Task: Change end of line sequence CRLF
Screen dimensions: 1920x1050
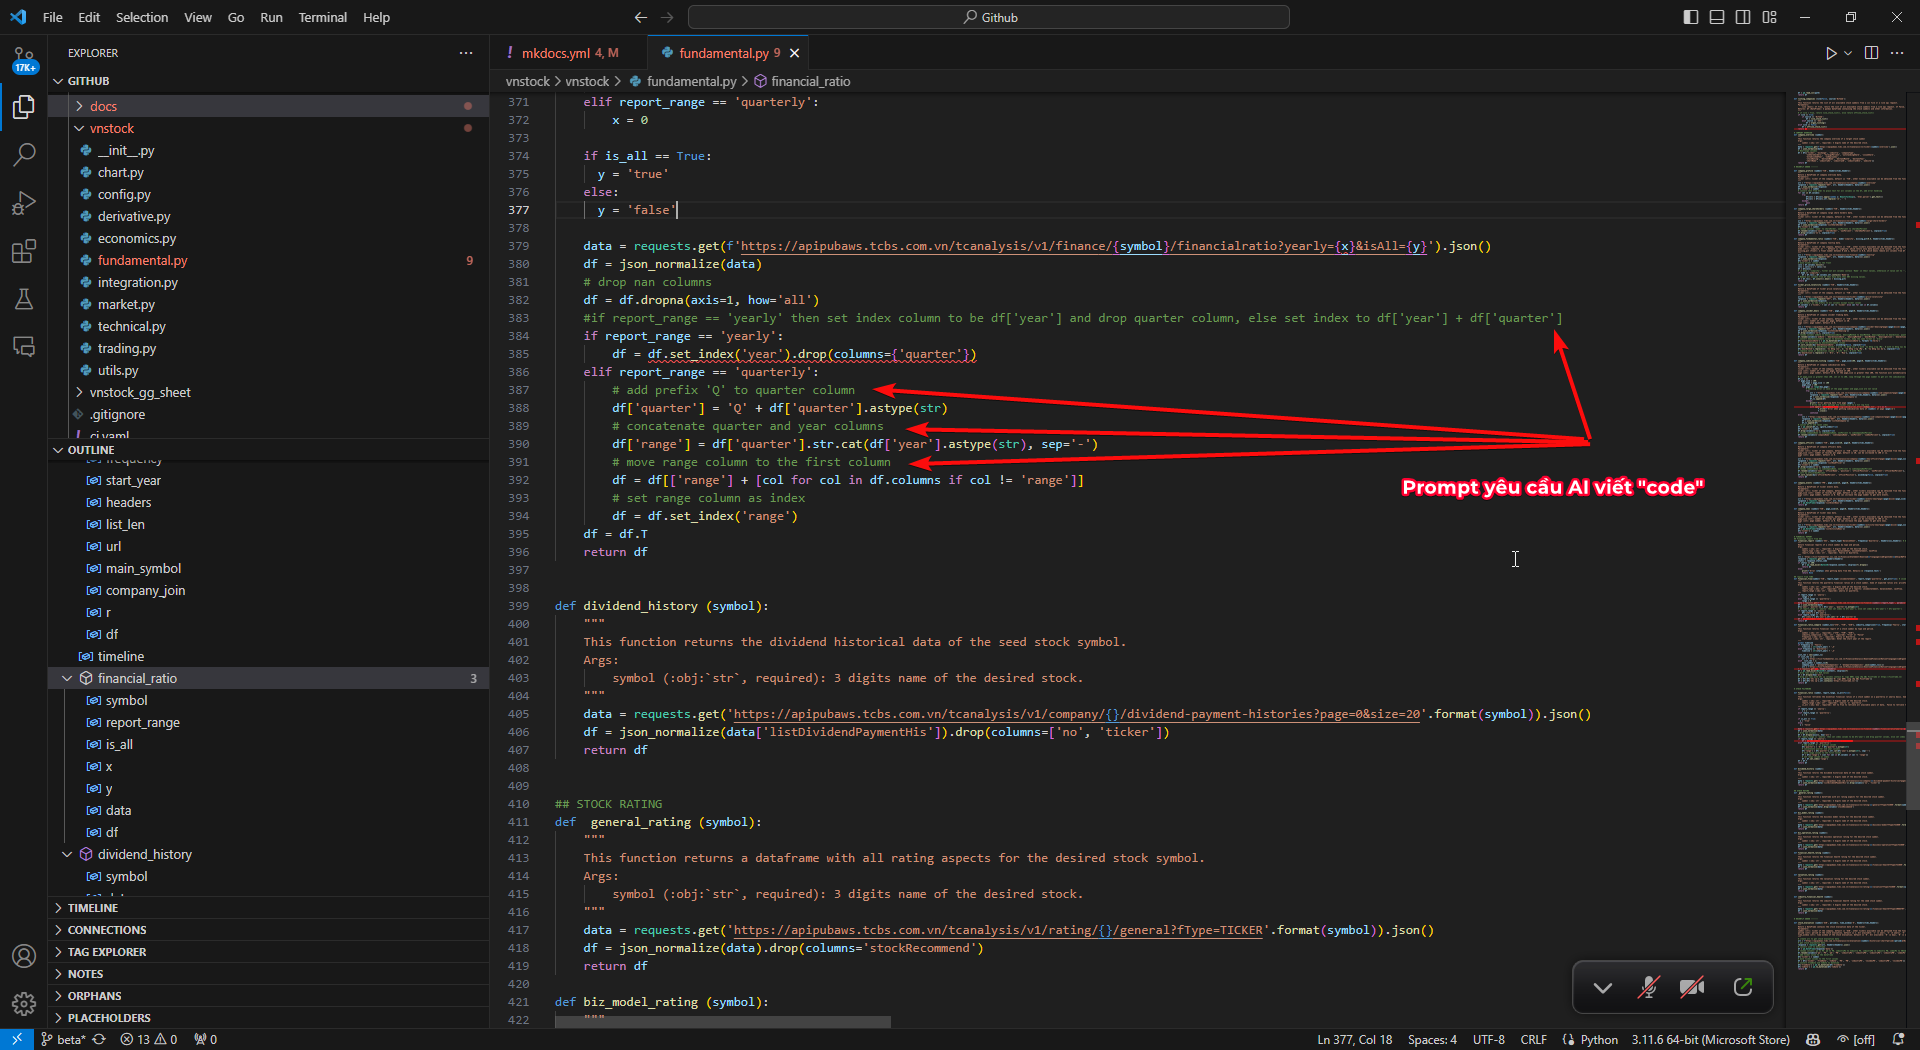Action: (x=1533, y=1039)
